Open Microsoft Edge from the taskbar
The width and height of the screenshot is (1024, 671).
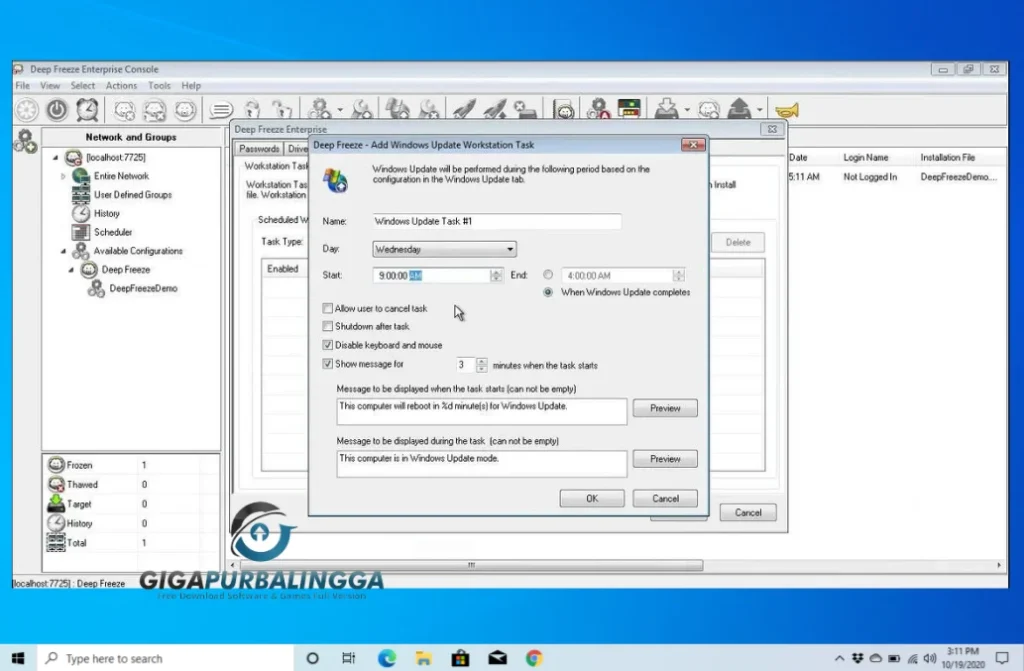pyautogui.click(x=387, y=658)
